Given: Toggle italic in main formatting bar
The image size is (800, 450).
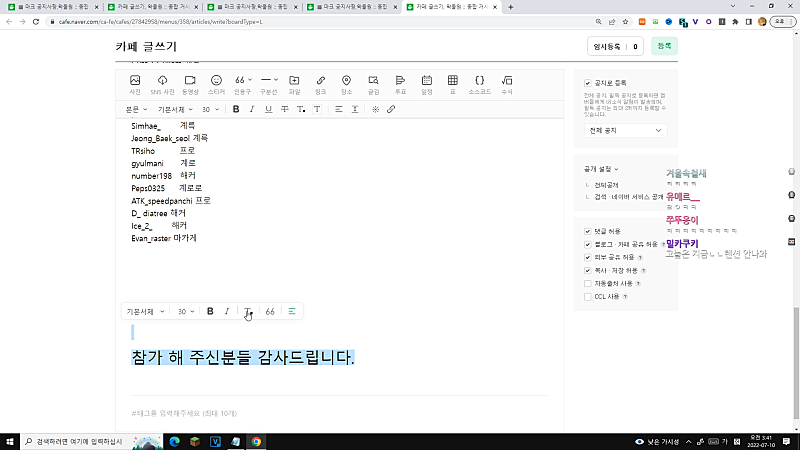Looking at the screenshot, I should (252, 109).
